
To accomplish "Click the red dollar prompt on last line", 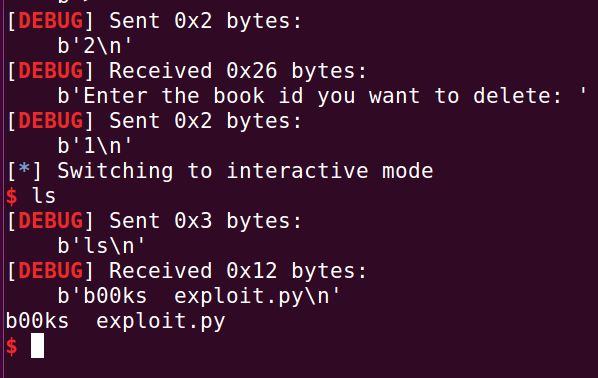I will point(11,346).
